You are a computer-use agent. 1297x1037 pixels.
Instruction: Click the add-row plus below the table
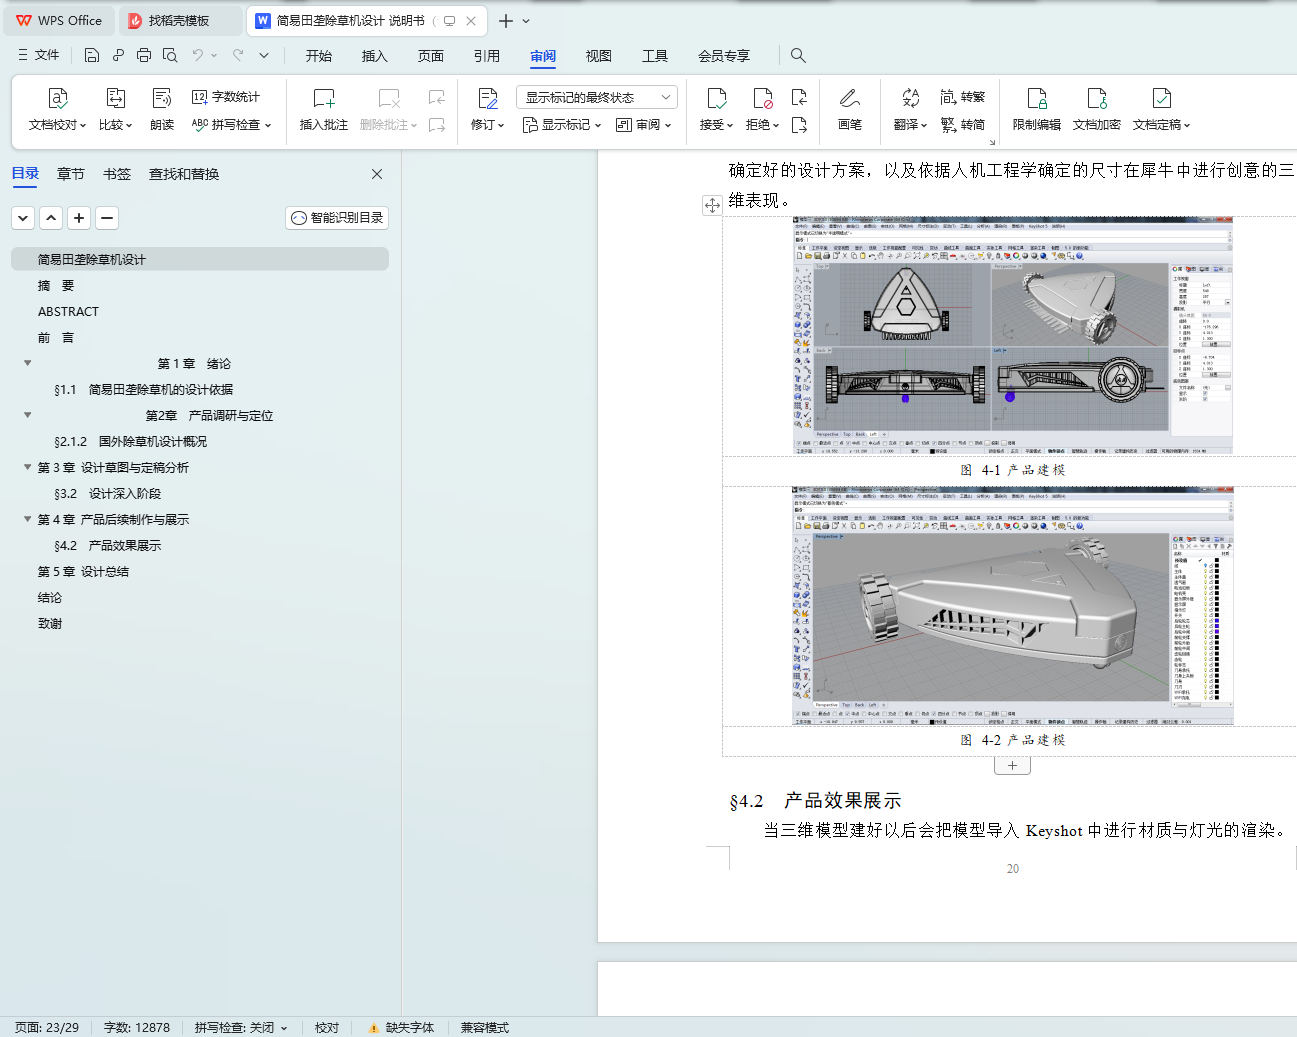(1012, 765)
